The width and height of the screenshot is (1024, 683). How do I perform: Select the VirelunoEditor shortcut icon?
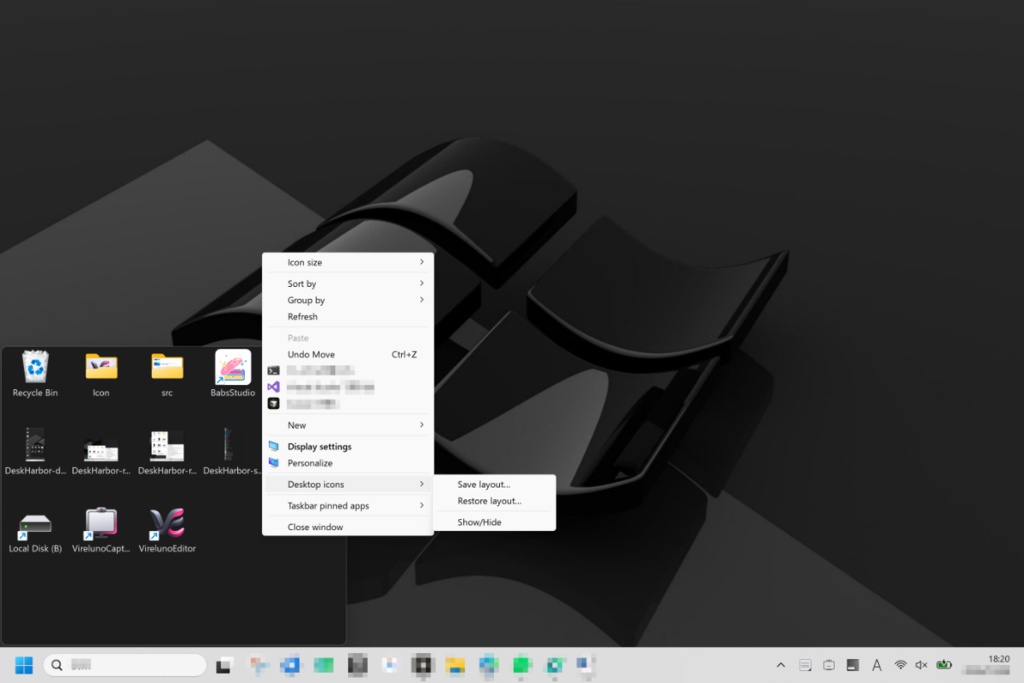(x=167, y=530)
